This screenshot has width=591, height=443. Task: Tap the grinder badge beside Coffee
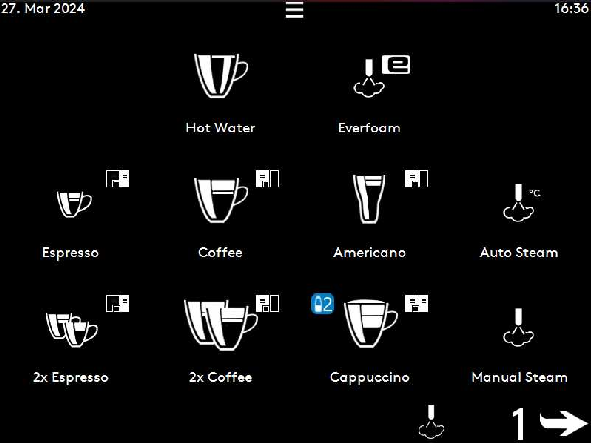click(x=268, y=178)
